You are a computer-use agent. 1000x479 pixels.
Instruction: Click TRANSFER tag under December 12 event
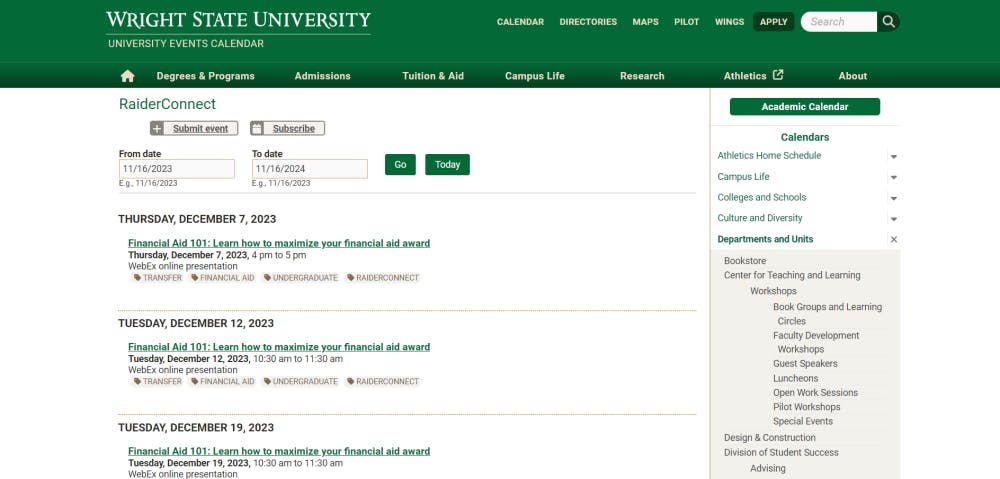click(x=158, y=381)
